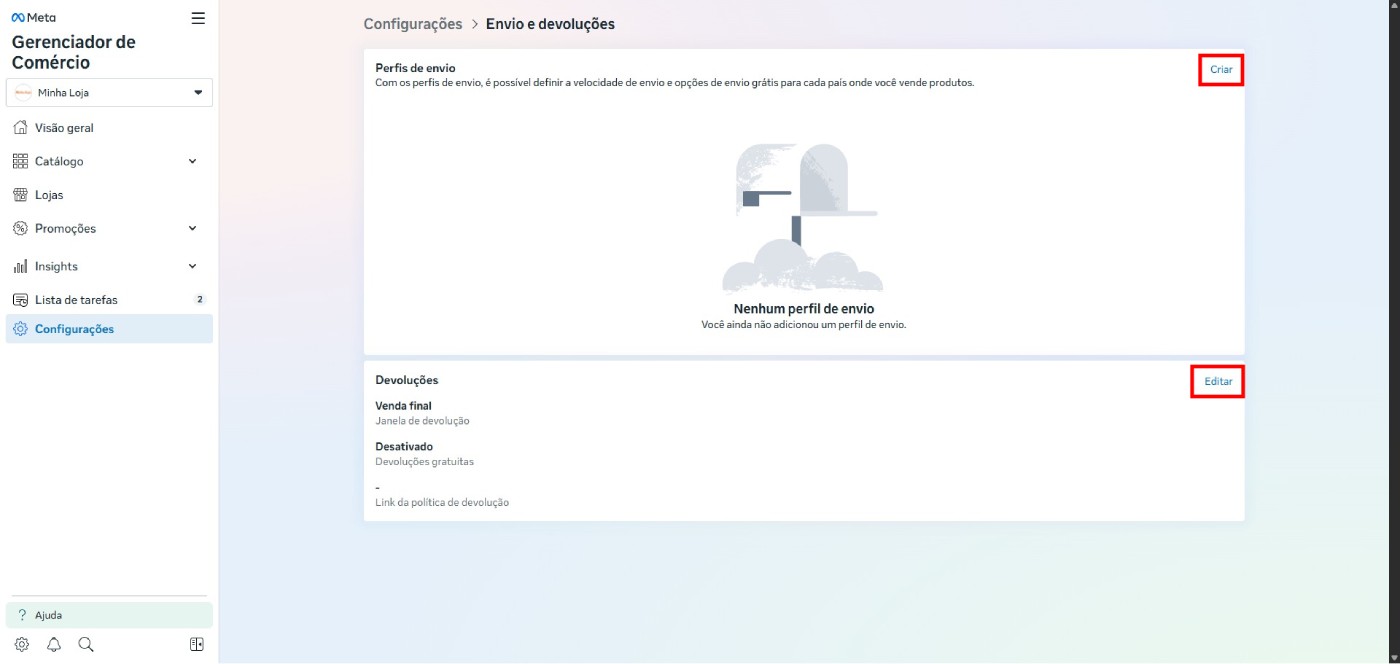
Task: Toggle the sidebar panel layout icon
Action: [x=197, y=644]
